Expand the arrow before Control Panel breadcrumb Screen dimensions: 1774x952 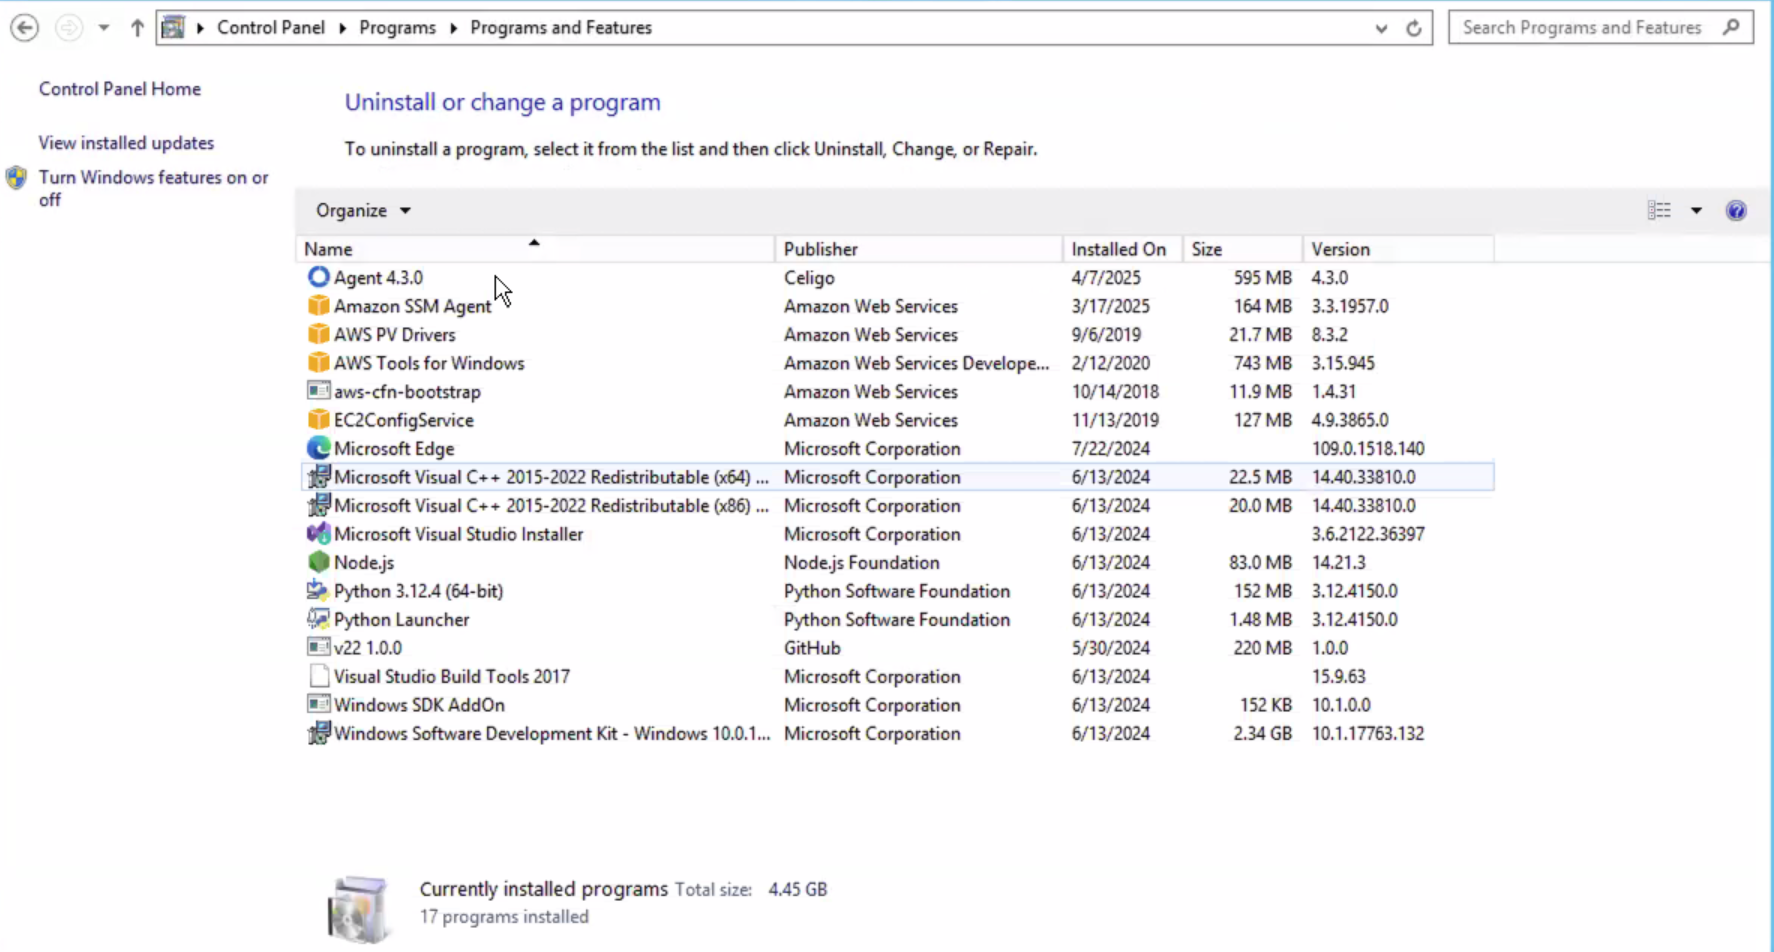coord(200,28)
